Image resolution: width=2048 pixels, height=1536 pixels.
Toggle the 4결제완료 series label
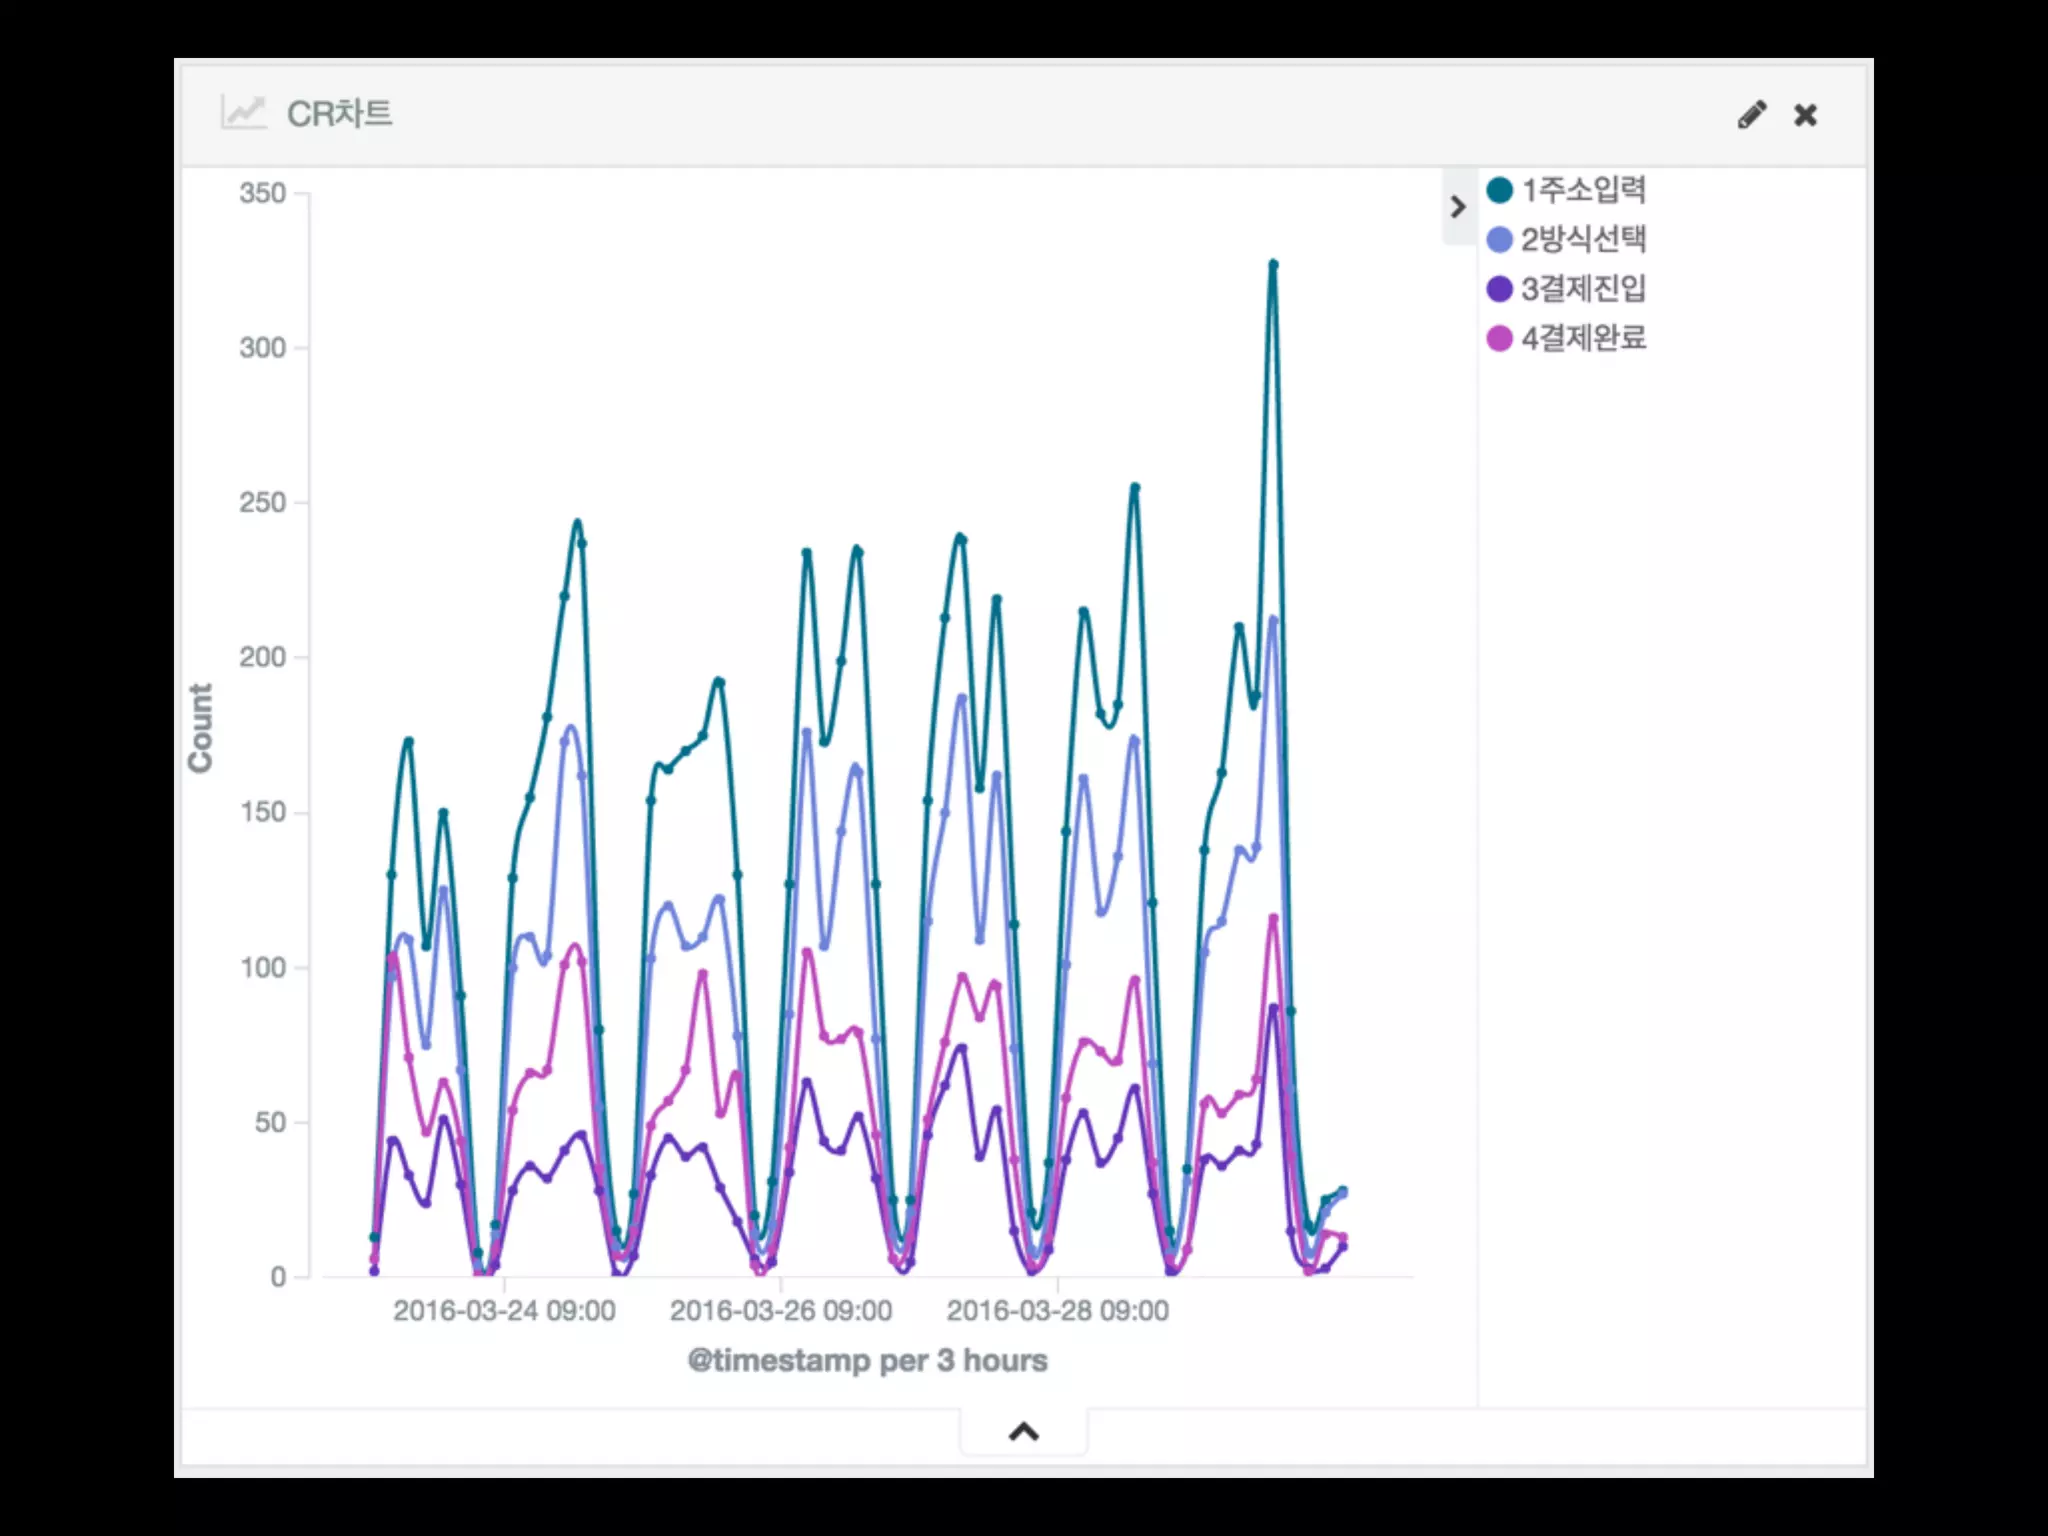coord(1583,339)
